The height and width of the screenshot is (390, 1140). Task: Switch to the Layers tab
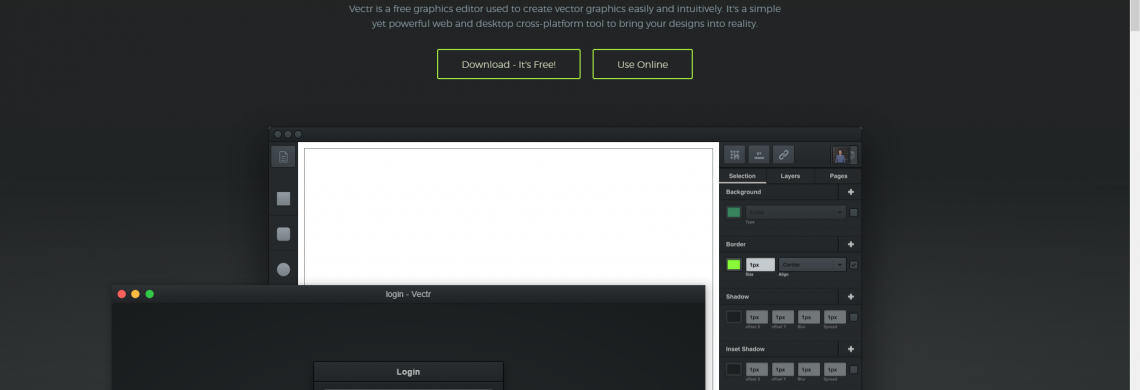[x=790, y=176]
